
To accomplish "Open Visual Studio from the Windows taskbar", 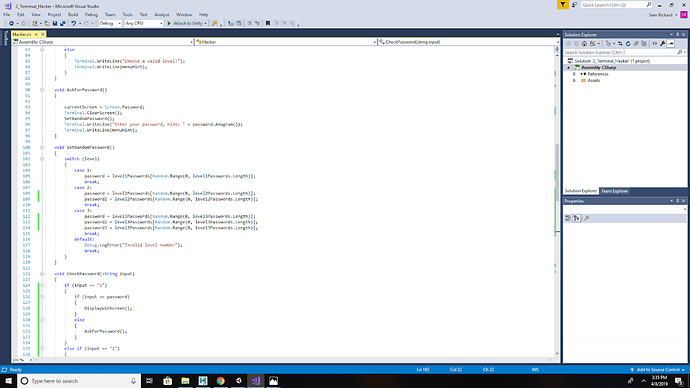I will pyautogui.click(x=256, y=381).
